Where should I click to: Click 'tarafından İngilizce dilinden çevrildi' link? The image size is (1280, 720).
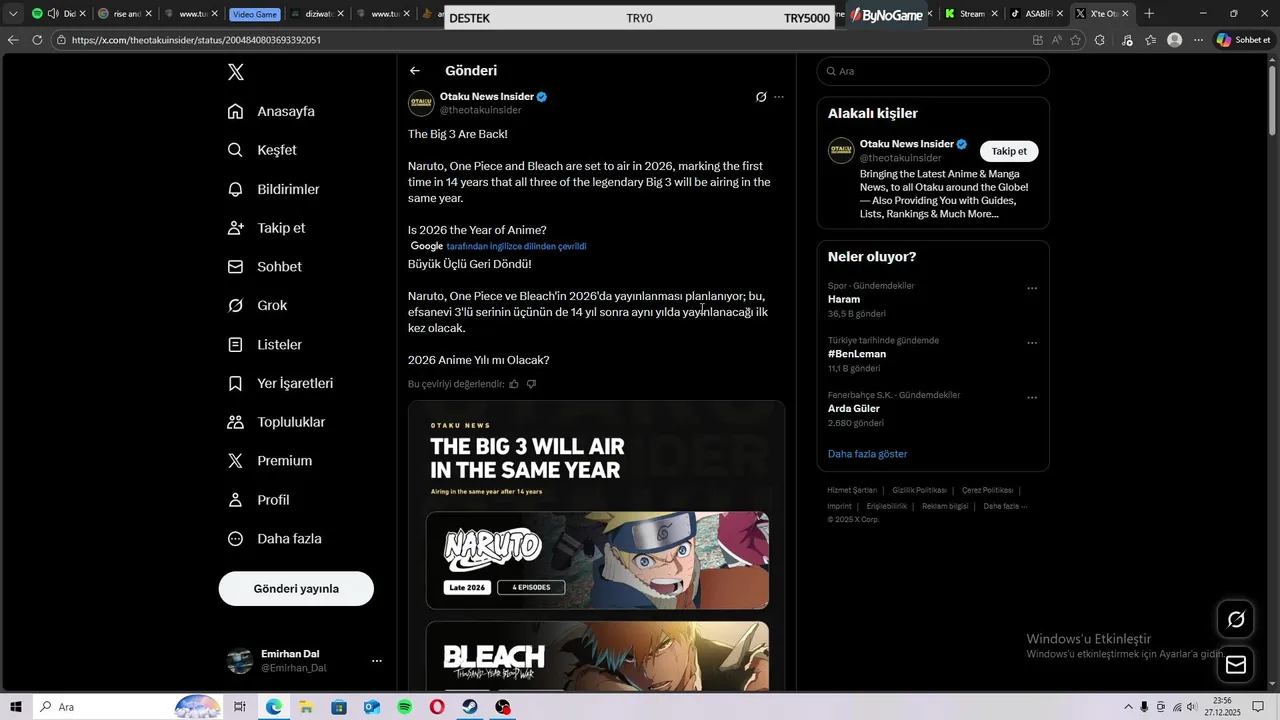(516, 246)
